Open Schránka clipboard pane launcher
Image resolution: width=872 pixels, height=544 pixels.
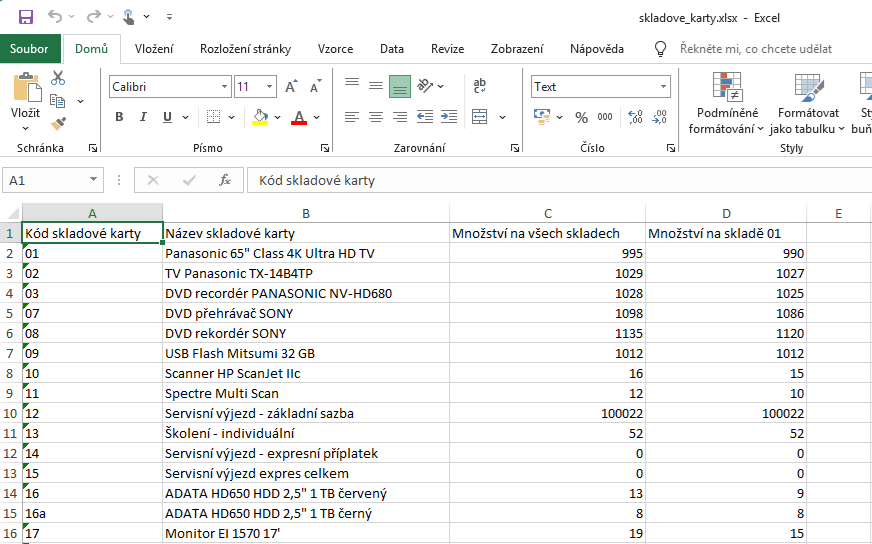point(93,148)
